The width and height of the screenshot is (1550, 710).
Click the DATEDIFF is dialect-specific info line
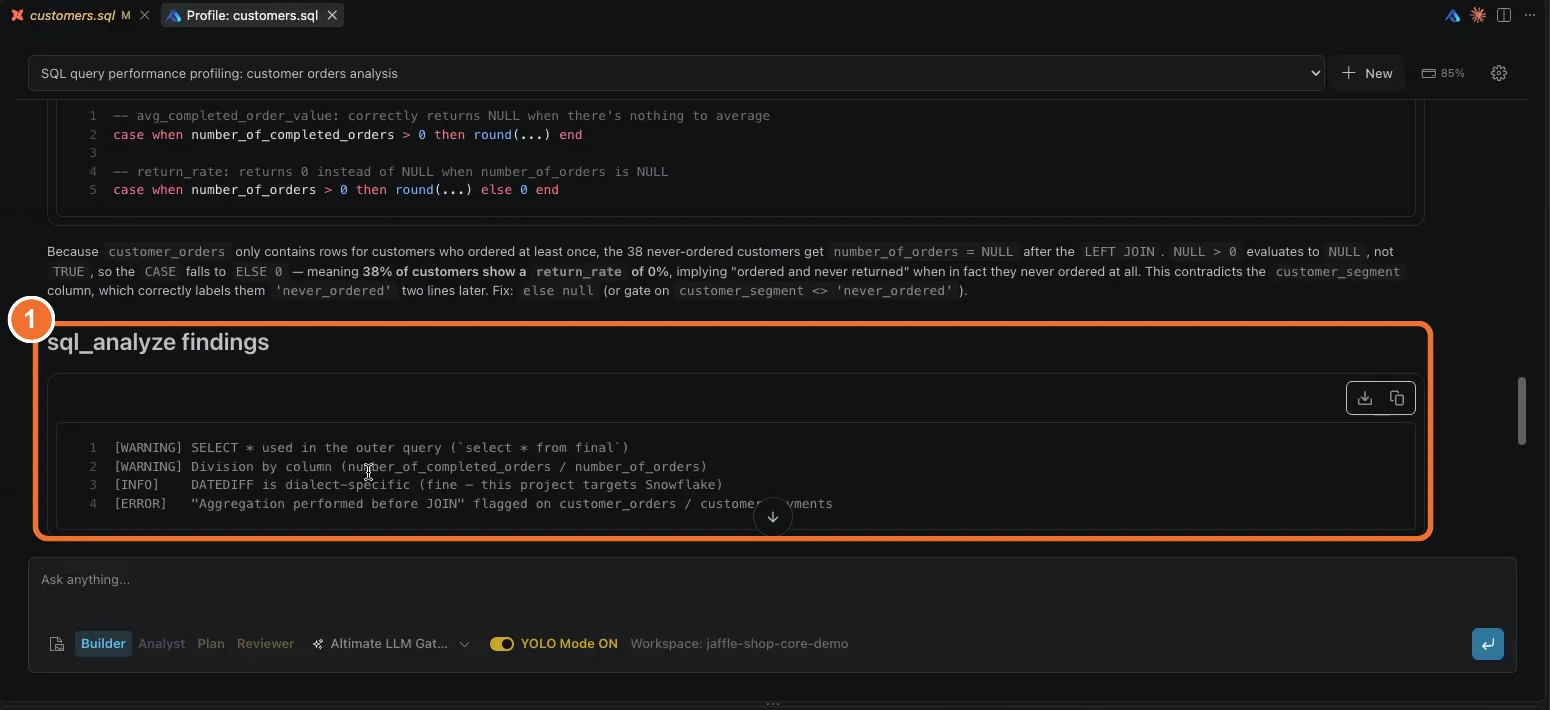tap(418, 485)
